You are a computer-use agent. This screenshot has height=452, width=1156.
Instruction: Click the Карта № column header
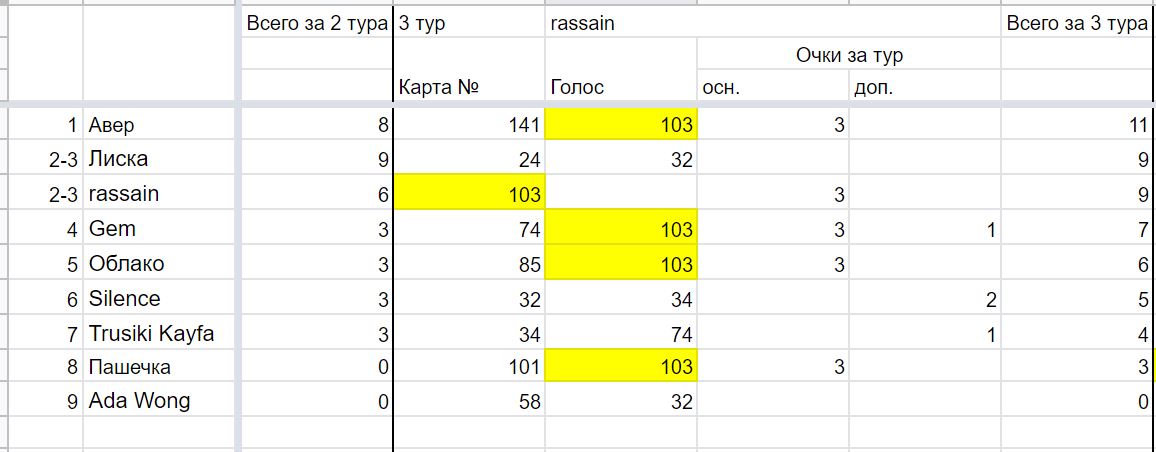click(x=469, y=87)
